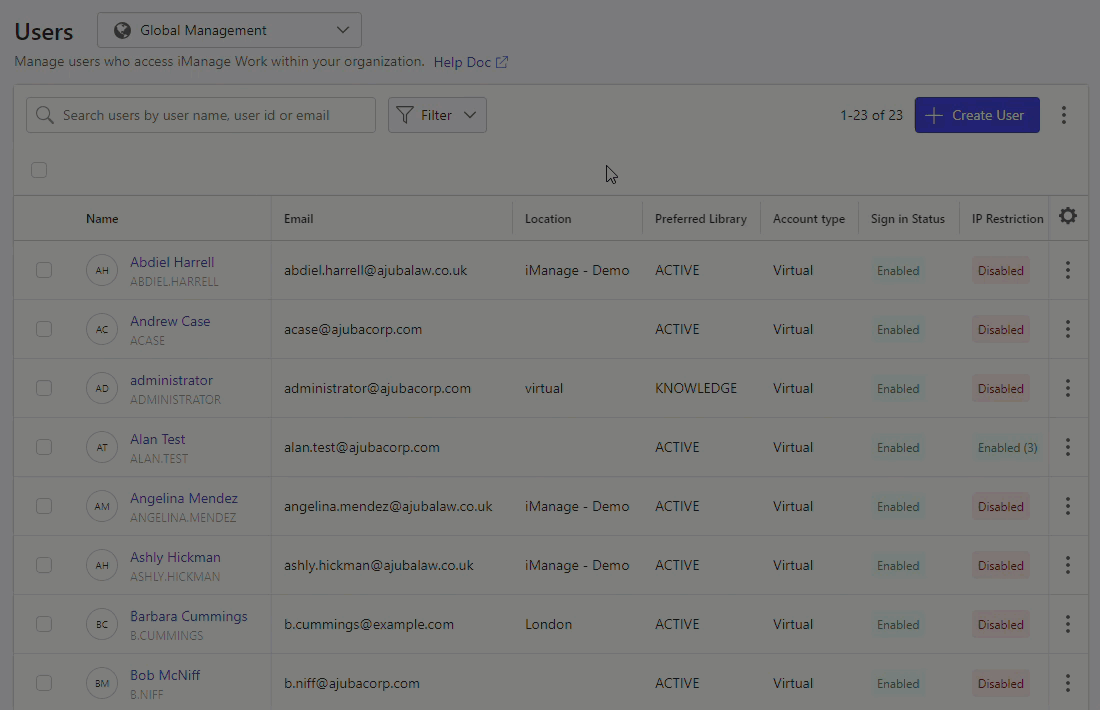Open row actions menu for Alan Test
Screen dimensions: 1100x710
(1068, 447)
